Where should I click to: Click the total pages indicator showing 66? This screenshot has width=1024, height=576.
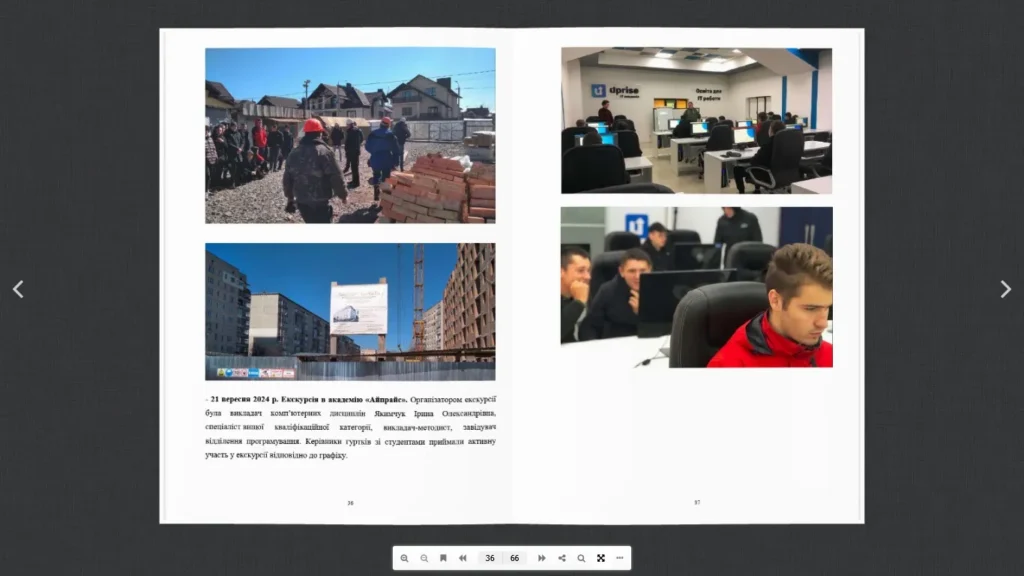click(515, 558)
